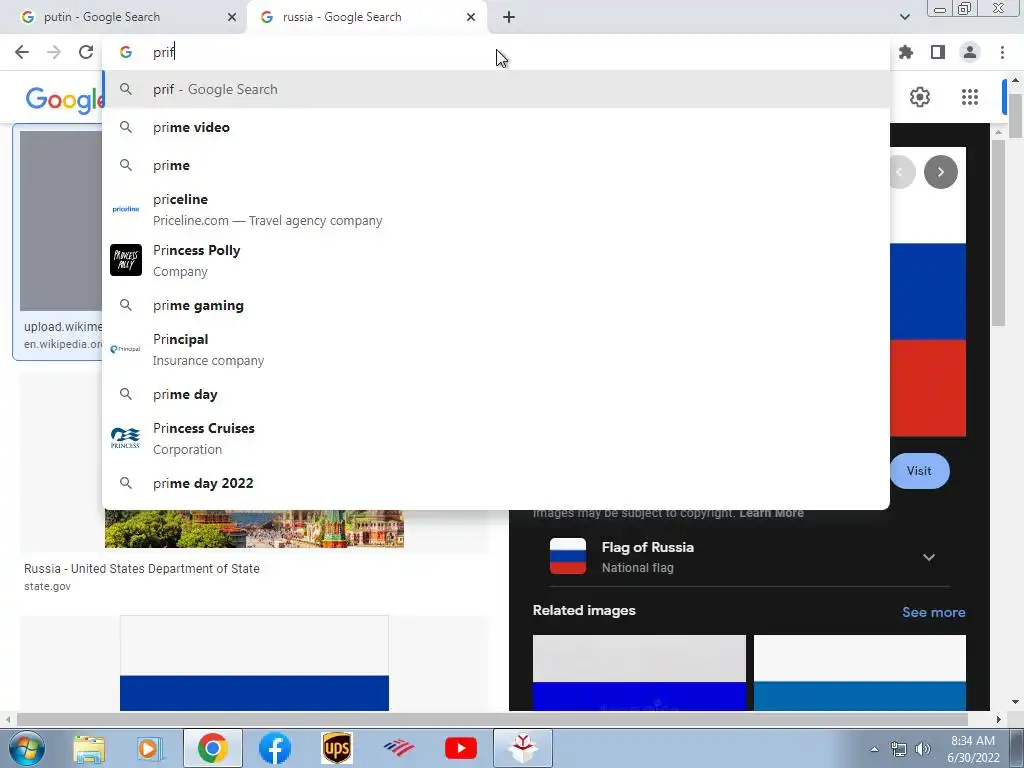Open the Extensions puzzle icon

(x=906, y=52)
